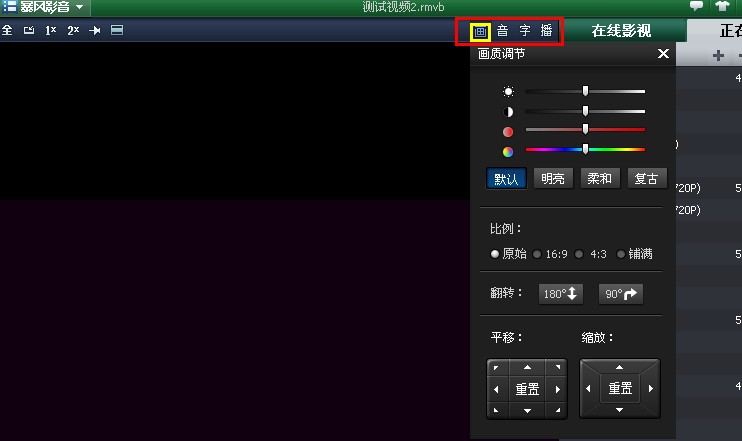Adjust the red saturation slider
The width and height of the screenshot is (742, 441).
(x=585, y=129)
